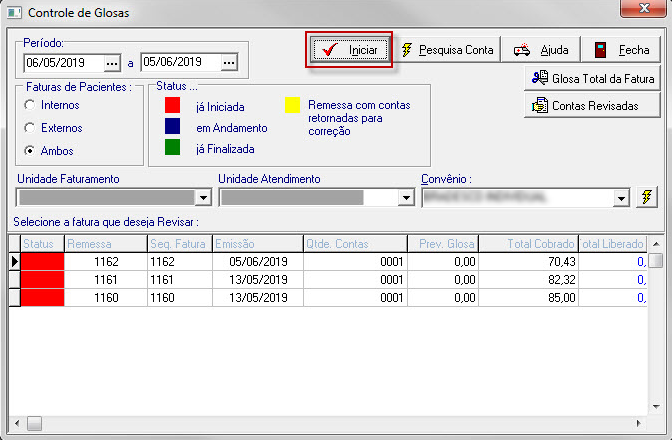Click total cobrado 82,32 cell

[x=528, y=280]
